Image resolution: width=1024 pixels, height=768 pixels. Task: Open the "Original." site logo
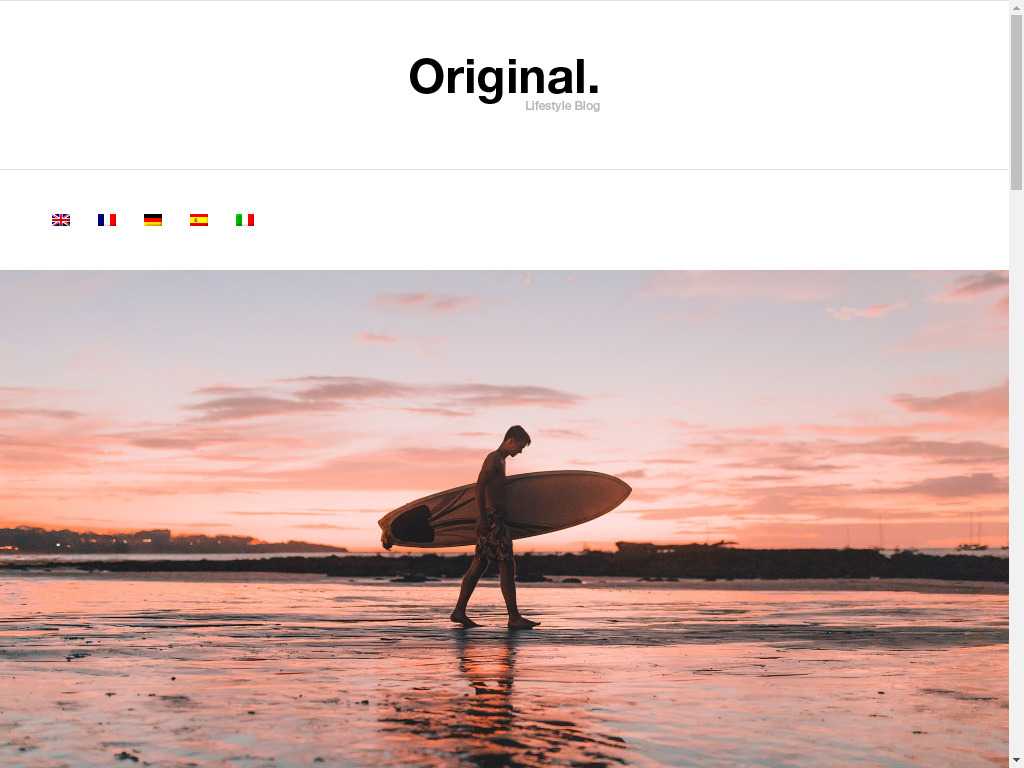coord(504,78)
